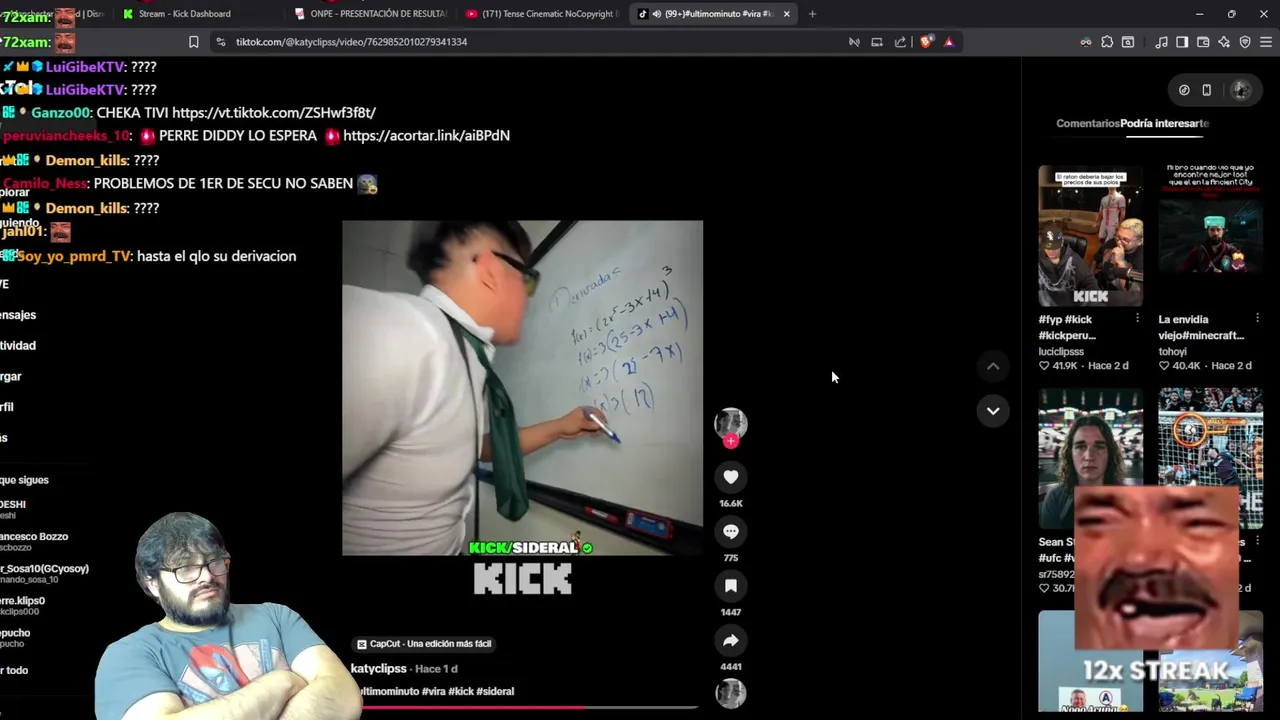Open El raton debería bajar video thumbnail

[1090, 236]
